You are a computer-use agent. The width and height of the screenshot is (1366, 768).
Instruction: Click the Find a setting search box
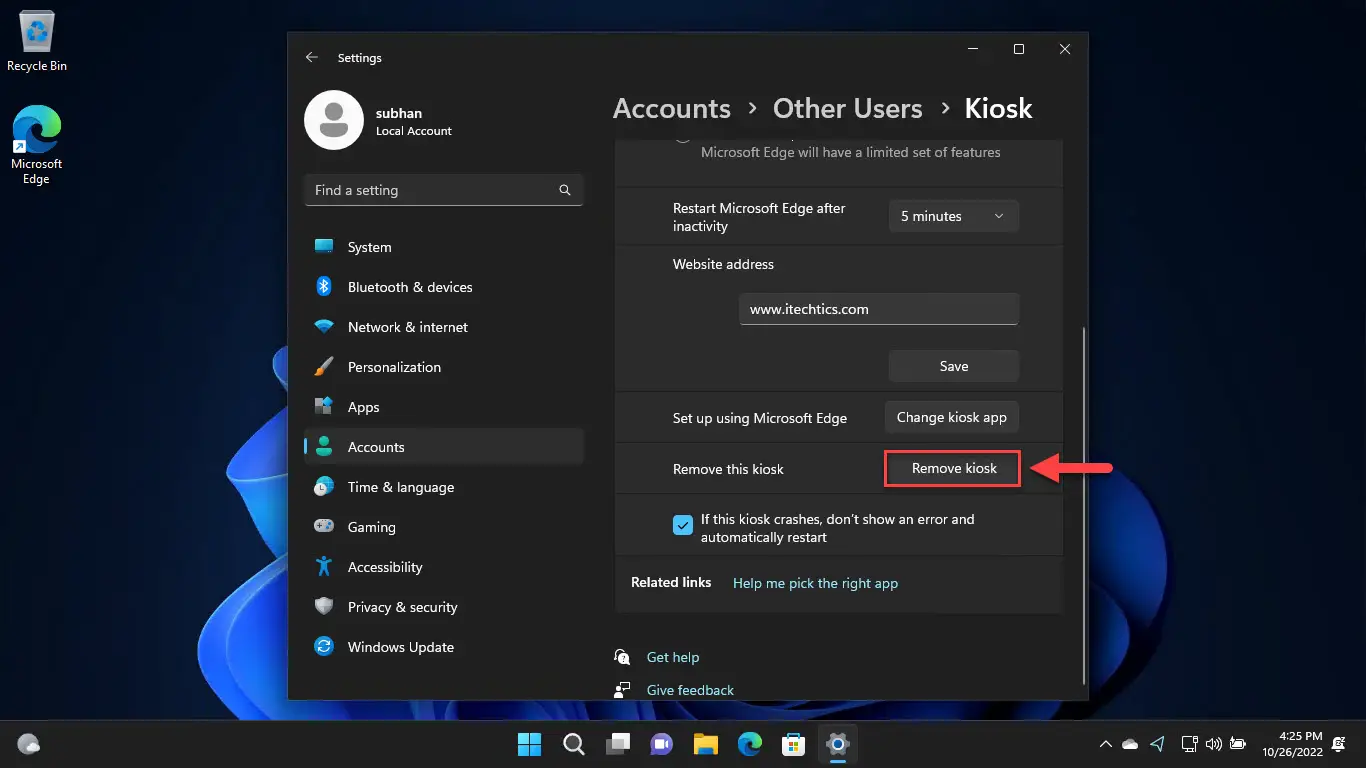(x=444, y=190)
